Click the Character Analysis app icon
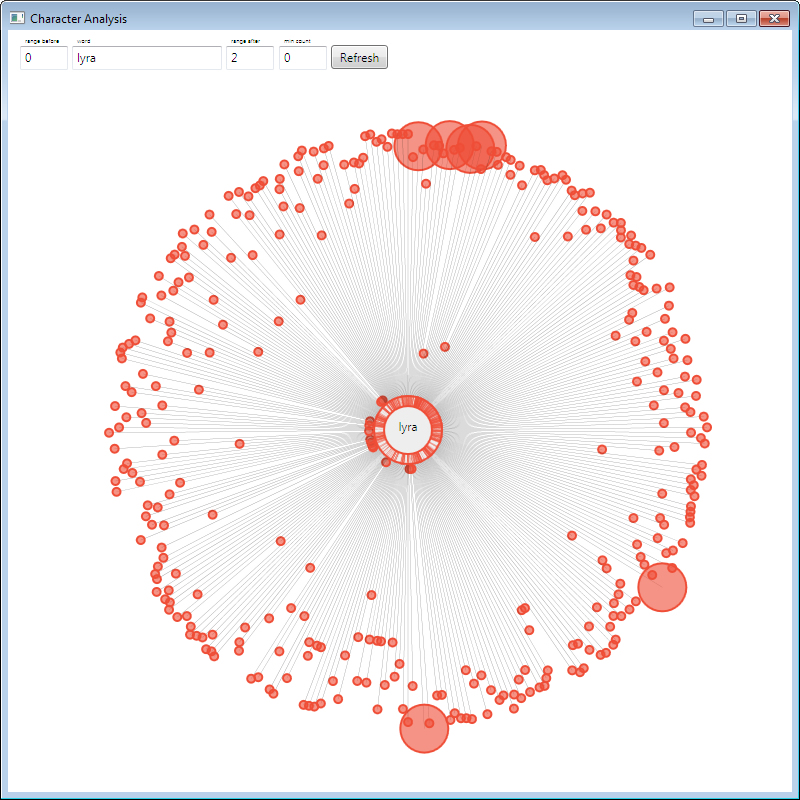Viewport: 800px width, 800px height. (17, 18)
